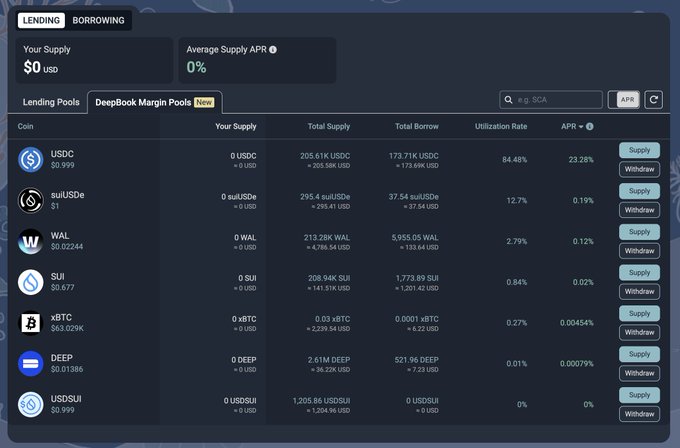The height and width of the screenshot is (448, 680).
Task: Open the Lending Pools tab
Action: [51, 102]
